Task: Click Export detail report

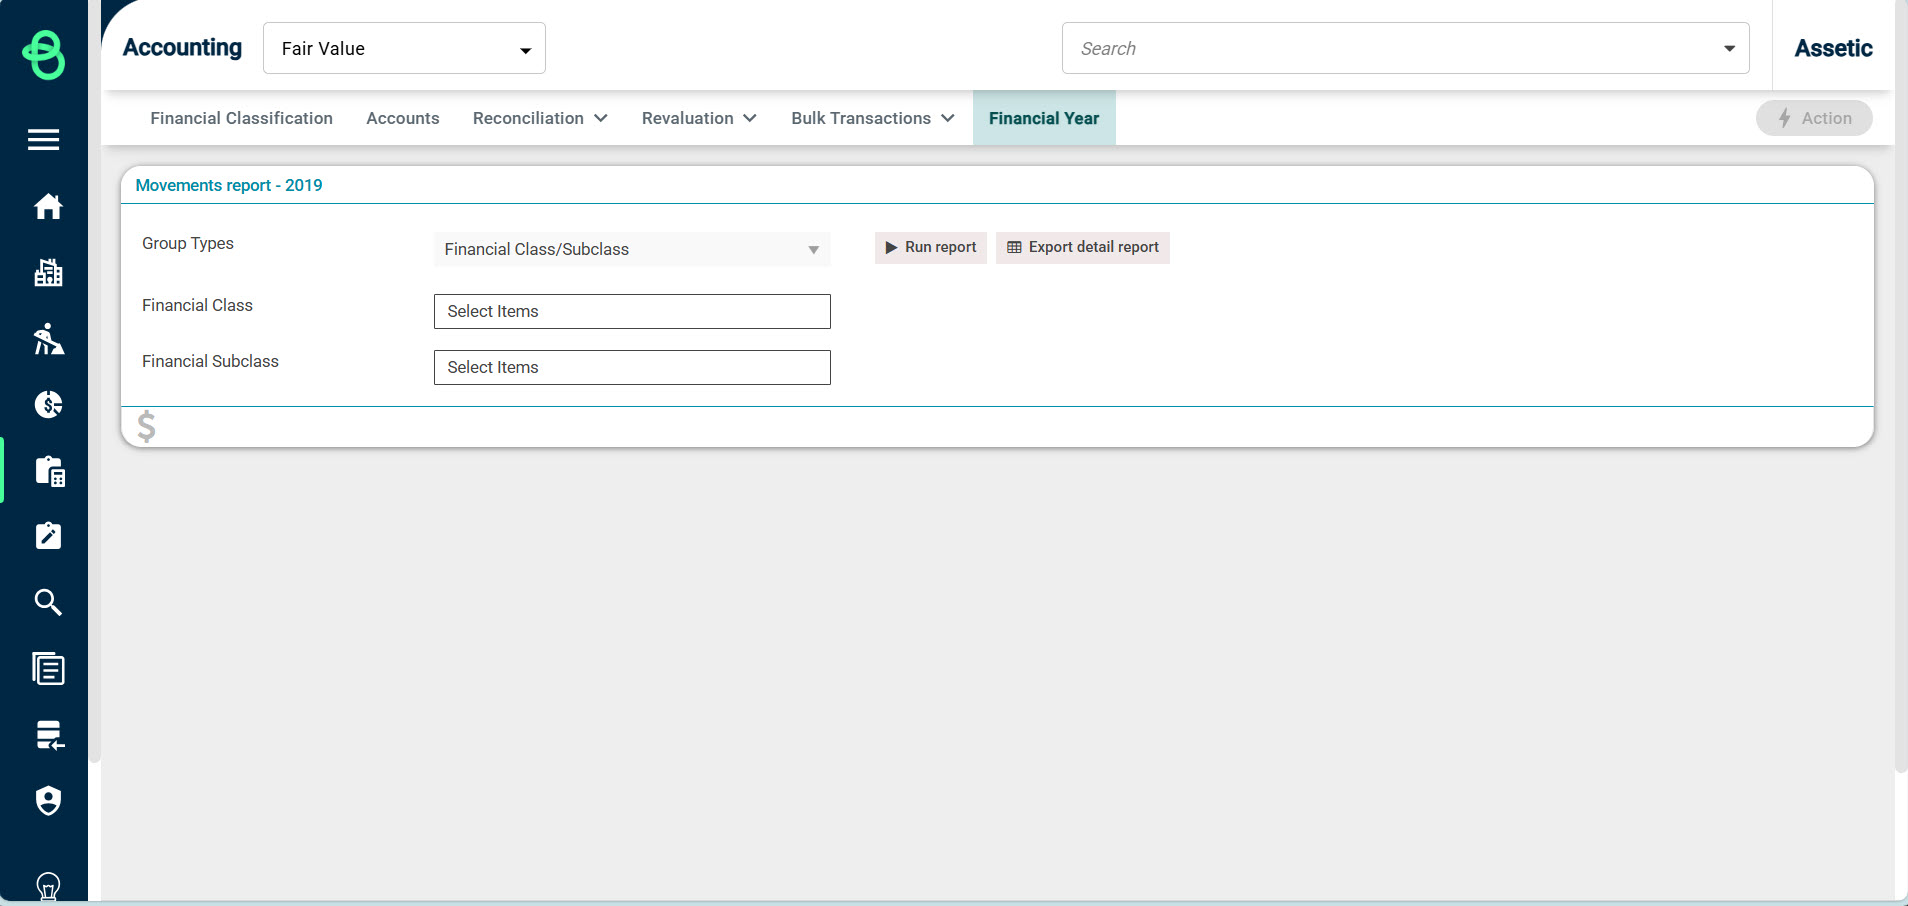Action: click(x=1082, y=247)
